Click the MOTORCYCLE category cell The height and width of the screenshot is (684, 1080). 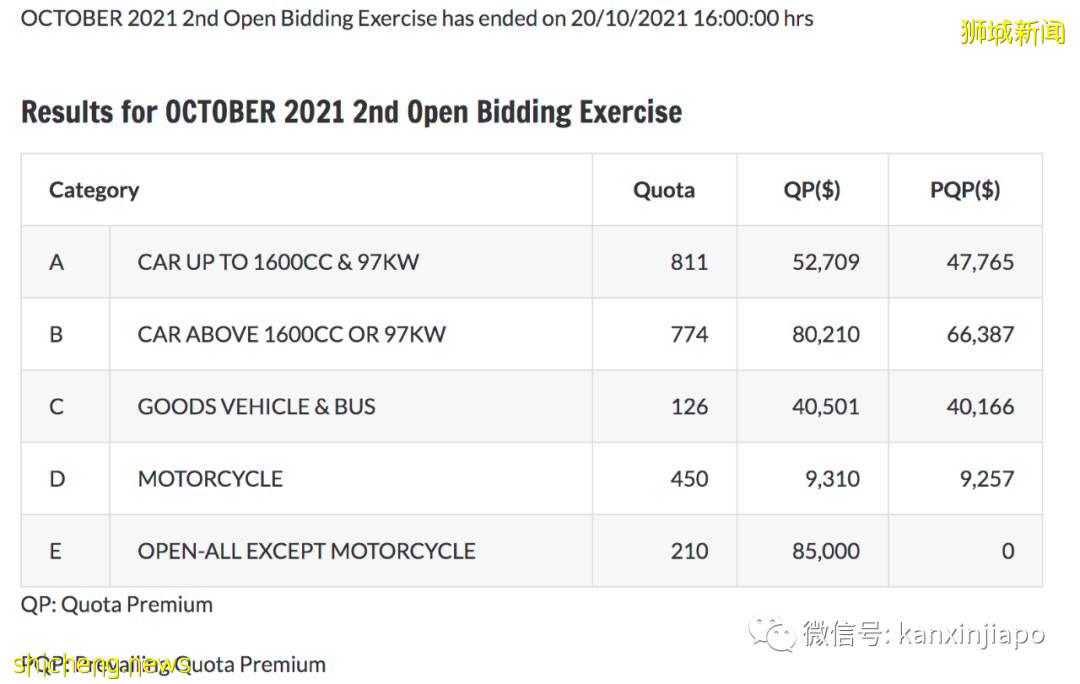(210, 479)
